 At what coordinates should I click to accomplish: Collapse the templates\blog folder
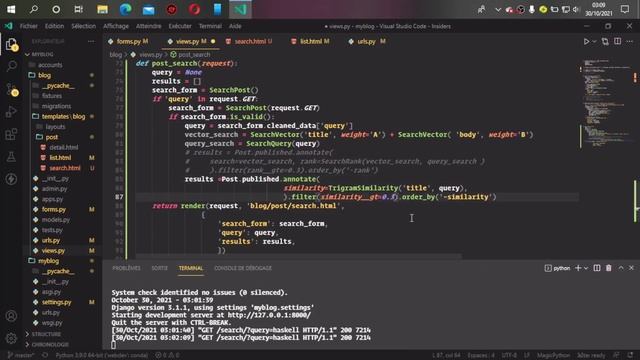pos(64,116)
